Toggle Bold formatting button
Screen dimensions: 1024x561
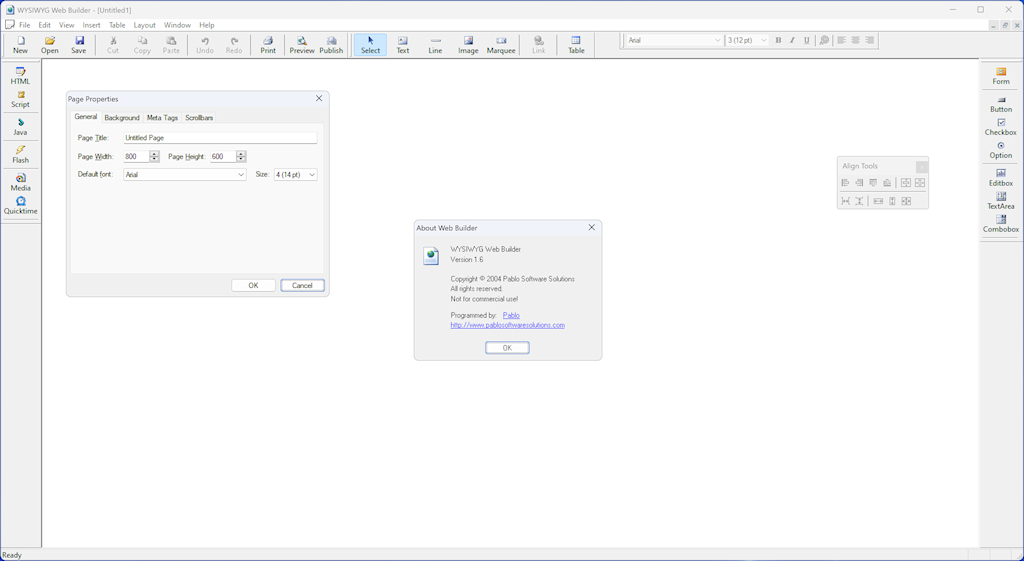[x=778, y=40]
